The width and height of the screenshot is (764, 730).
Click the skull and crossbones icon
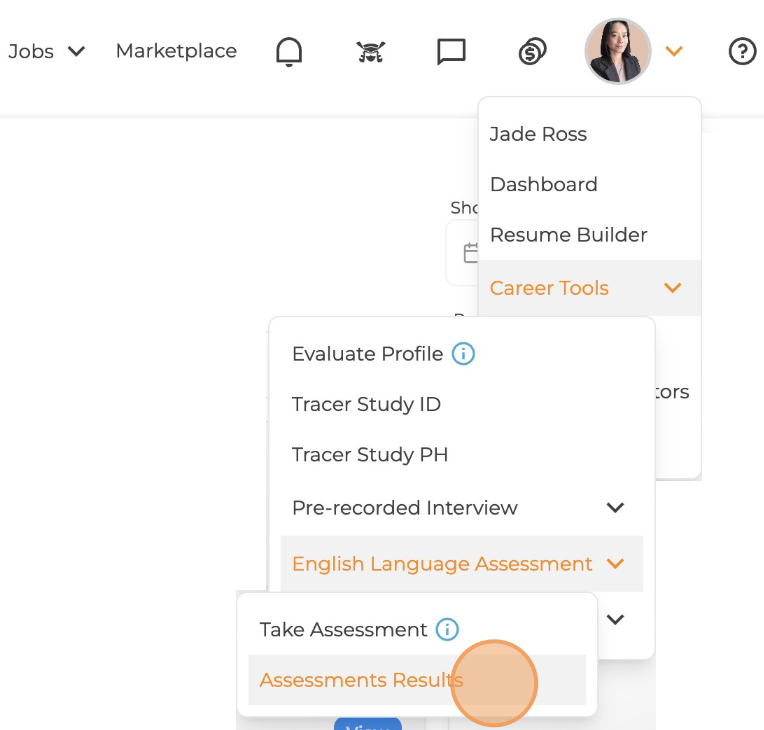(371, 51)
